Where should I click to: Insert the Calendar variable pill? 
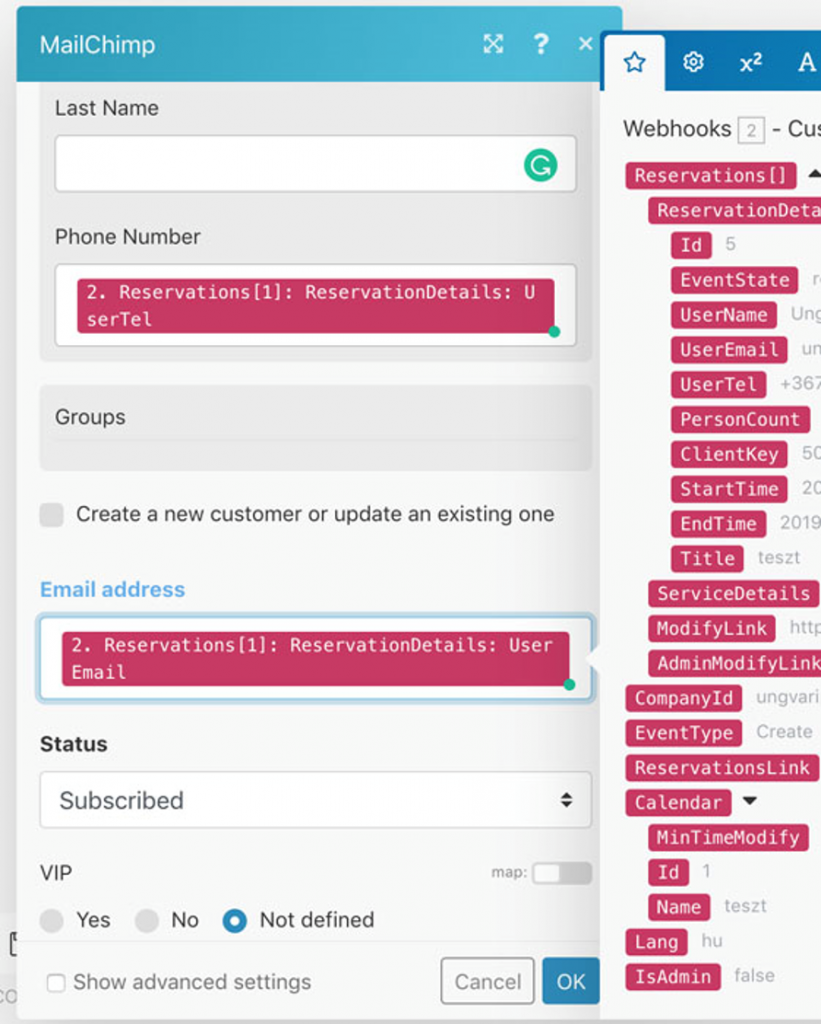(678, 803)
